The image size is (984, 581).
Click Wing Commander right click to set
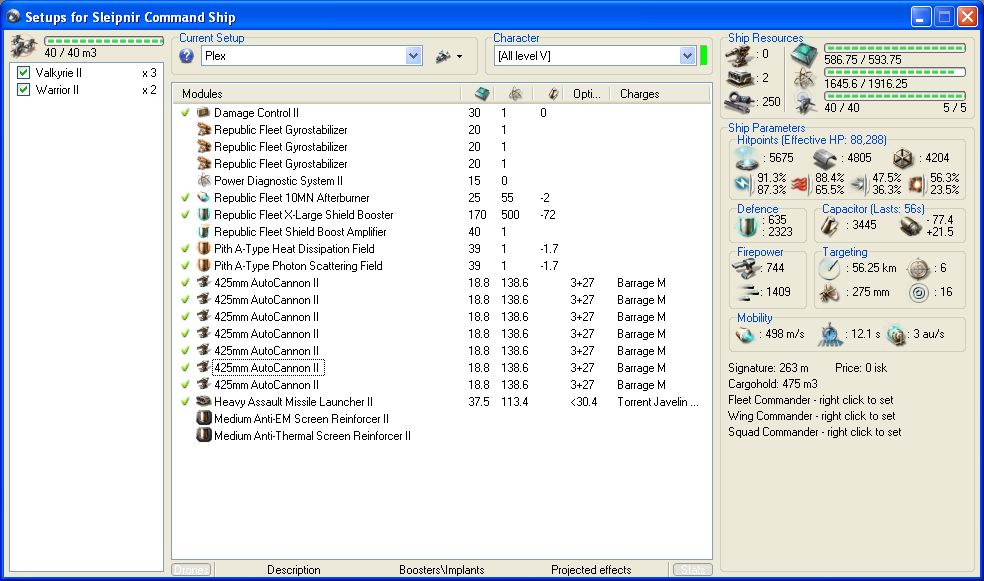(x=811, y=415)
